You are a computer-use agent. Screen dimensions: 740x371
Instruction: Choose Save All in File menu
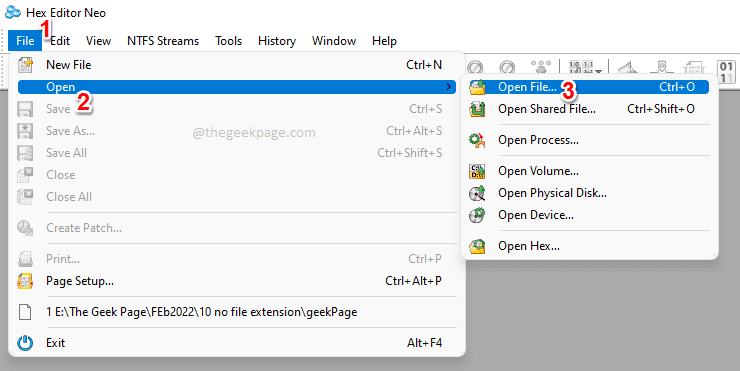[x=237, y=153]
